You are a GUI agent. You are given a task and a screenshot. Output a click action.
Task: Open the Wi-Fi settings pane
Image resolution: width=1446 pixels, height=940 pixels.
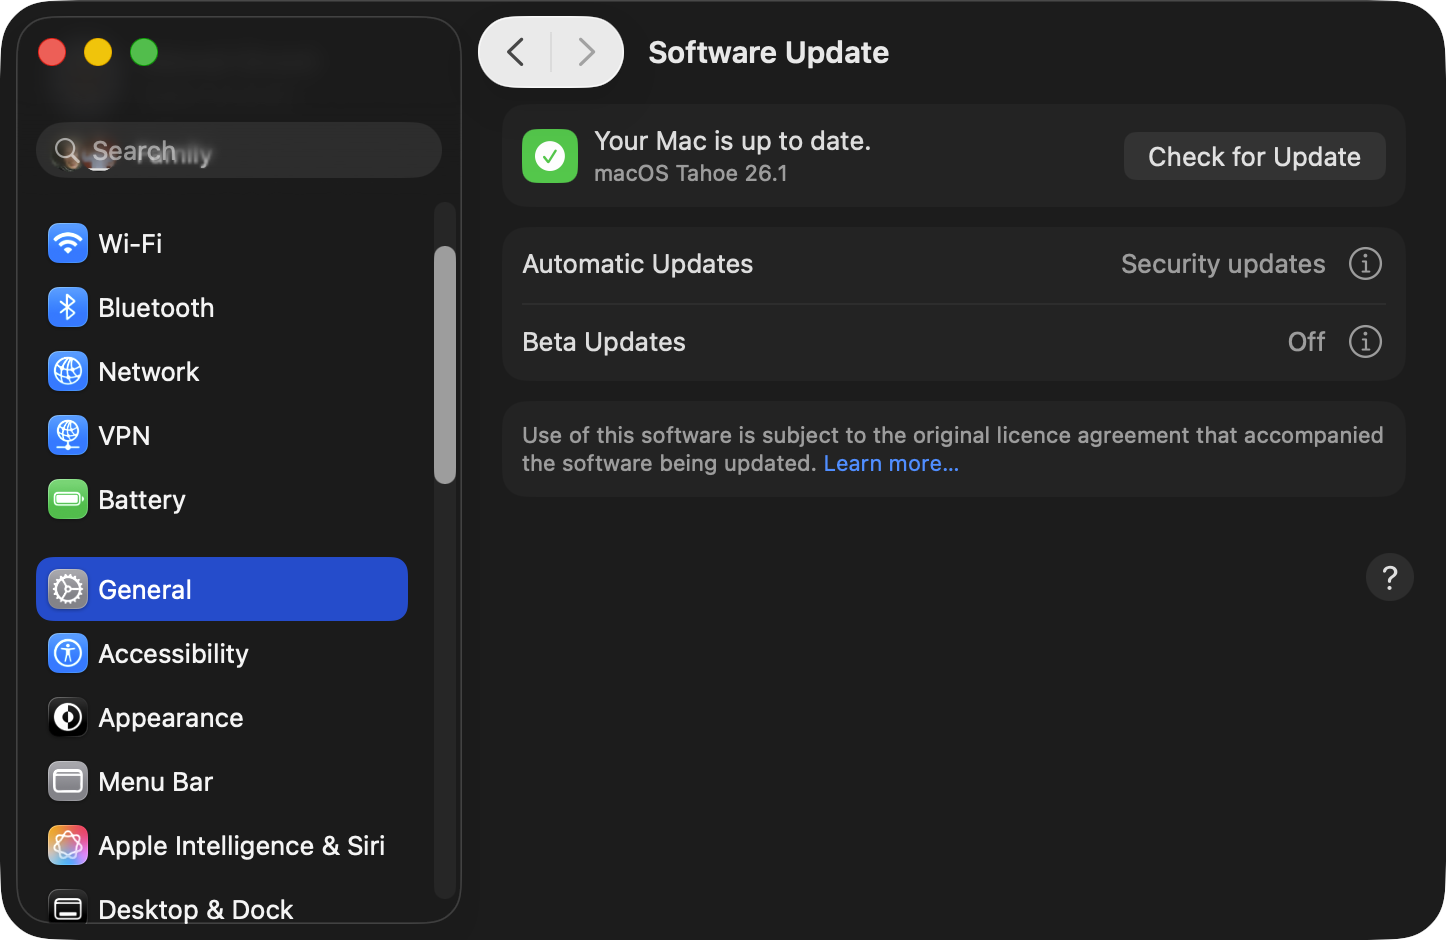tap(130, 243)
